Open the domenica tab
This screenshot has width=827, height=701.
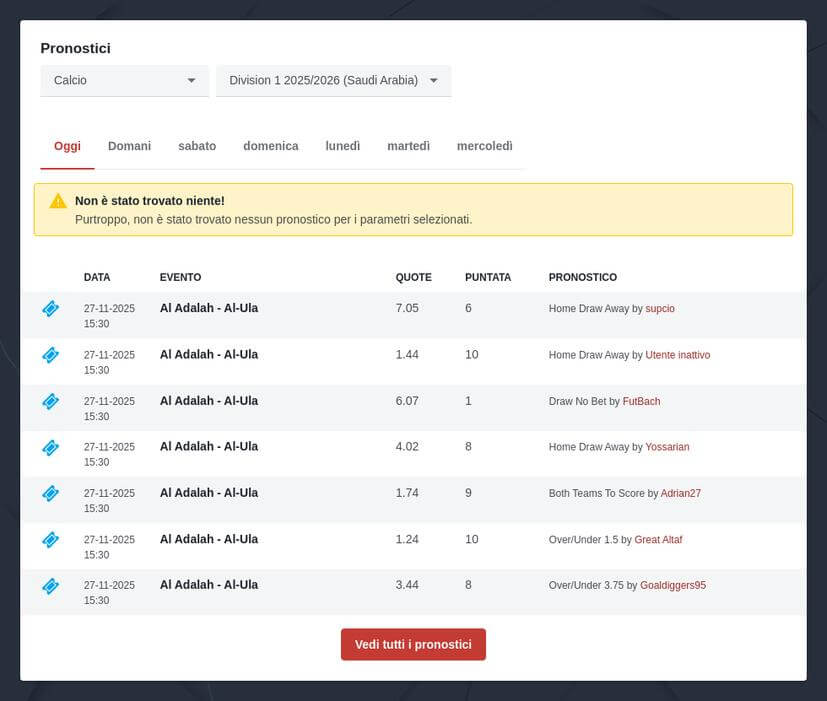270,146
